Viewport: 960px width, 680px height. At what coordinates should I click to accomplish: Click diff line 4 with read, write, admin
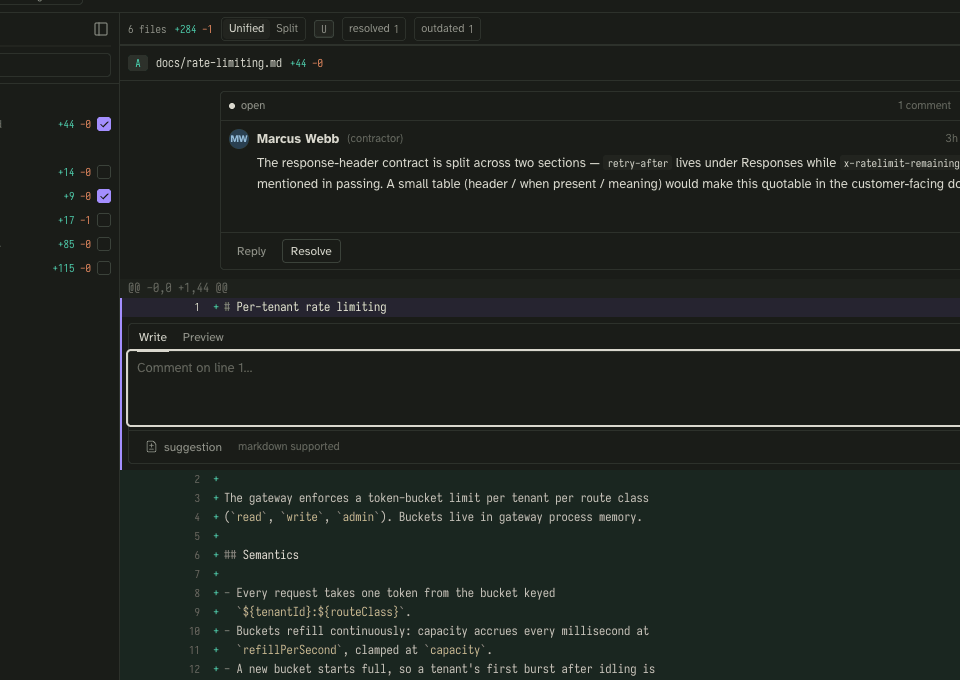(540, 517)
